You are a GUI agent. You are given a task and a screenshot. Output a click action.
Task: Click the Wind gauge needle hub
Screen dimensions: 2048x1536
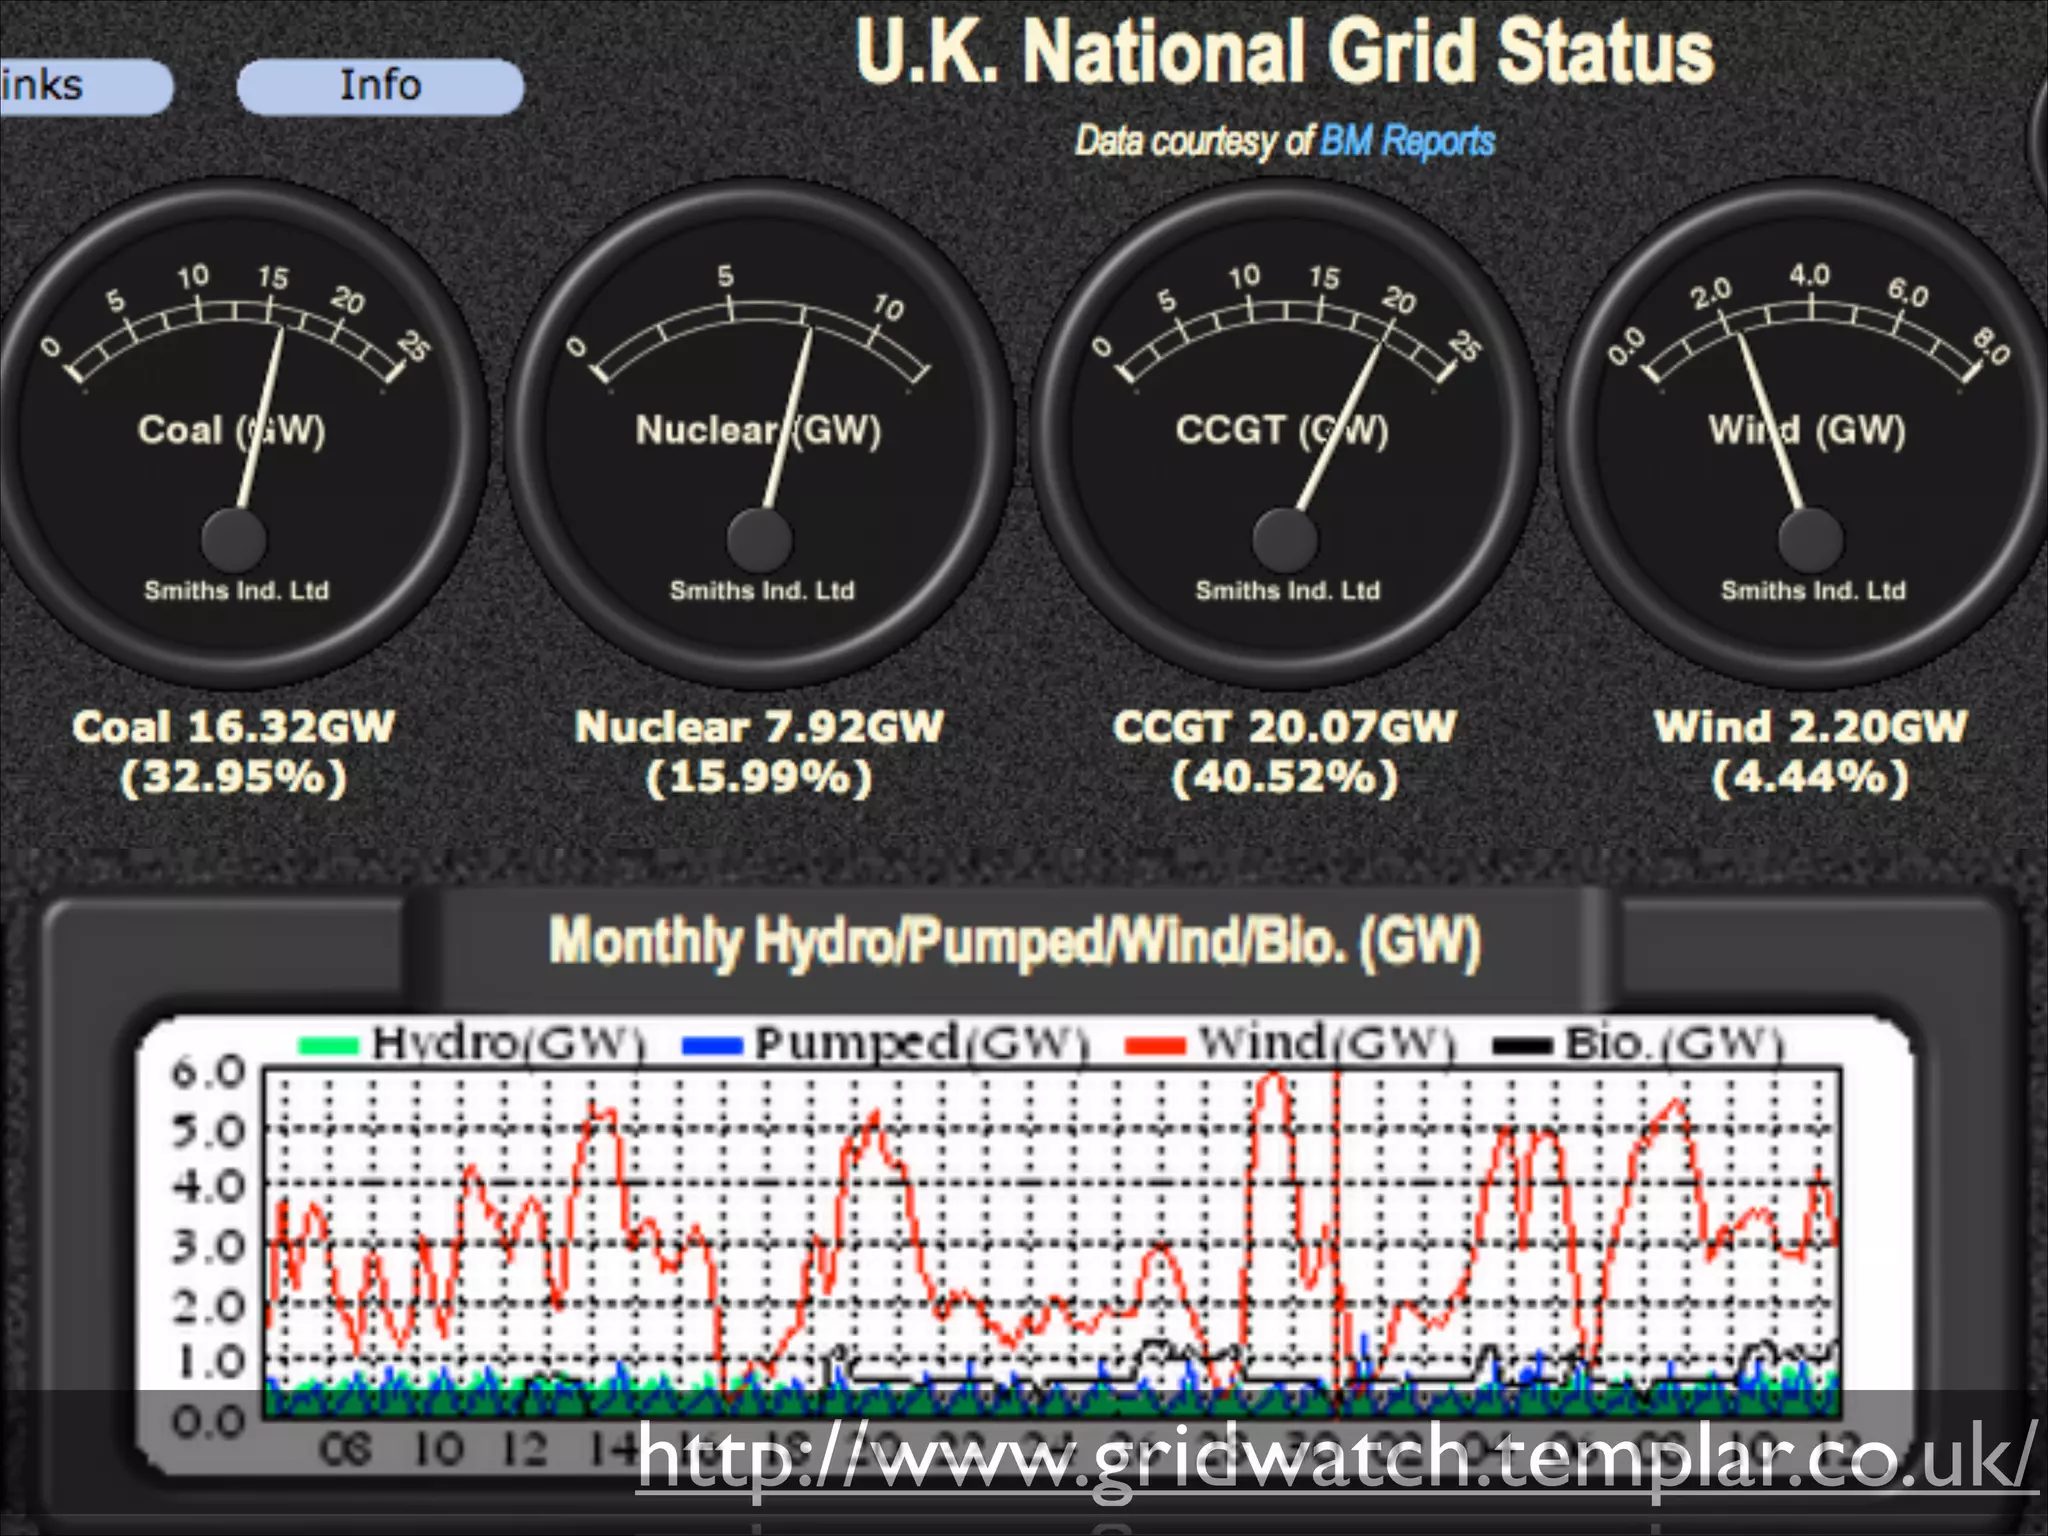[x=1810, y=538]
